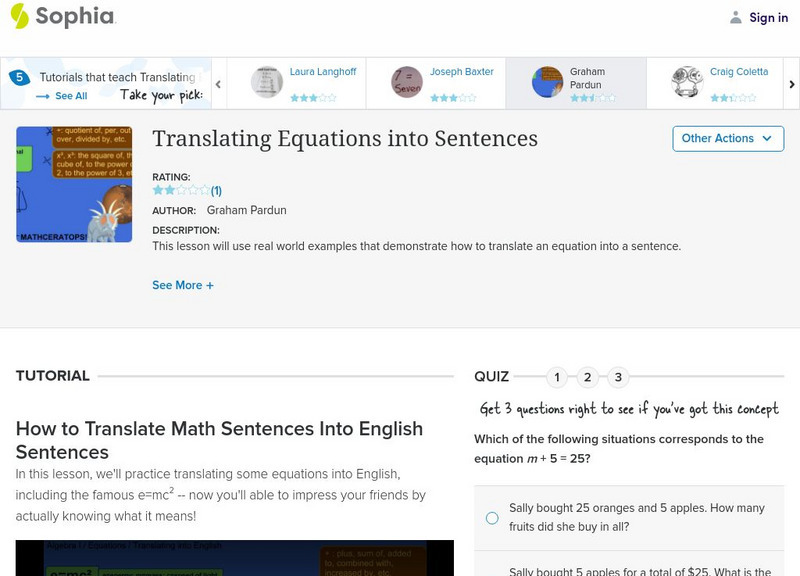Open Joseph Baxter's tutorial by name
This screenshot has width=800, height=576.
[462, 72]
